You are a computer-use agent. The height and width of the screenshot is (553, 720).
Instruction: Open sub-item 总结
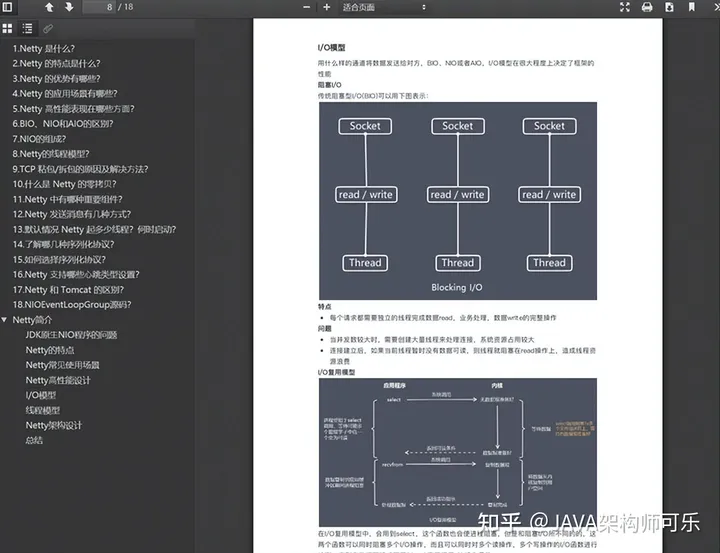click(x=34, y=440)
